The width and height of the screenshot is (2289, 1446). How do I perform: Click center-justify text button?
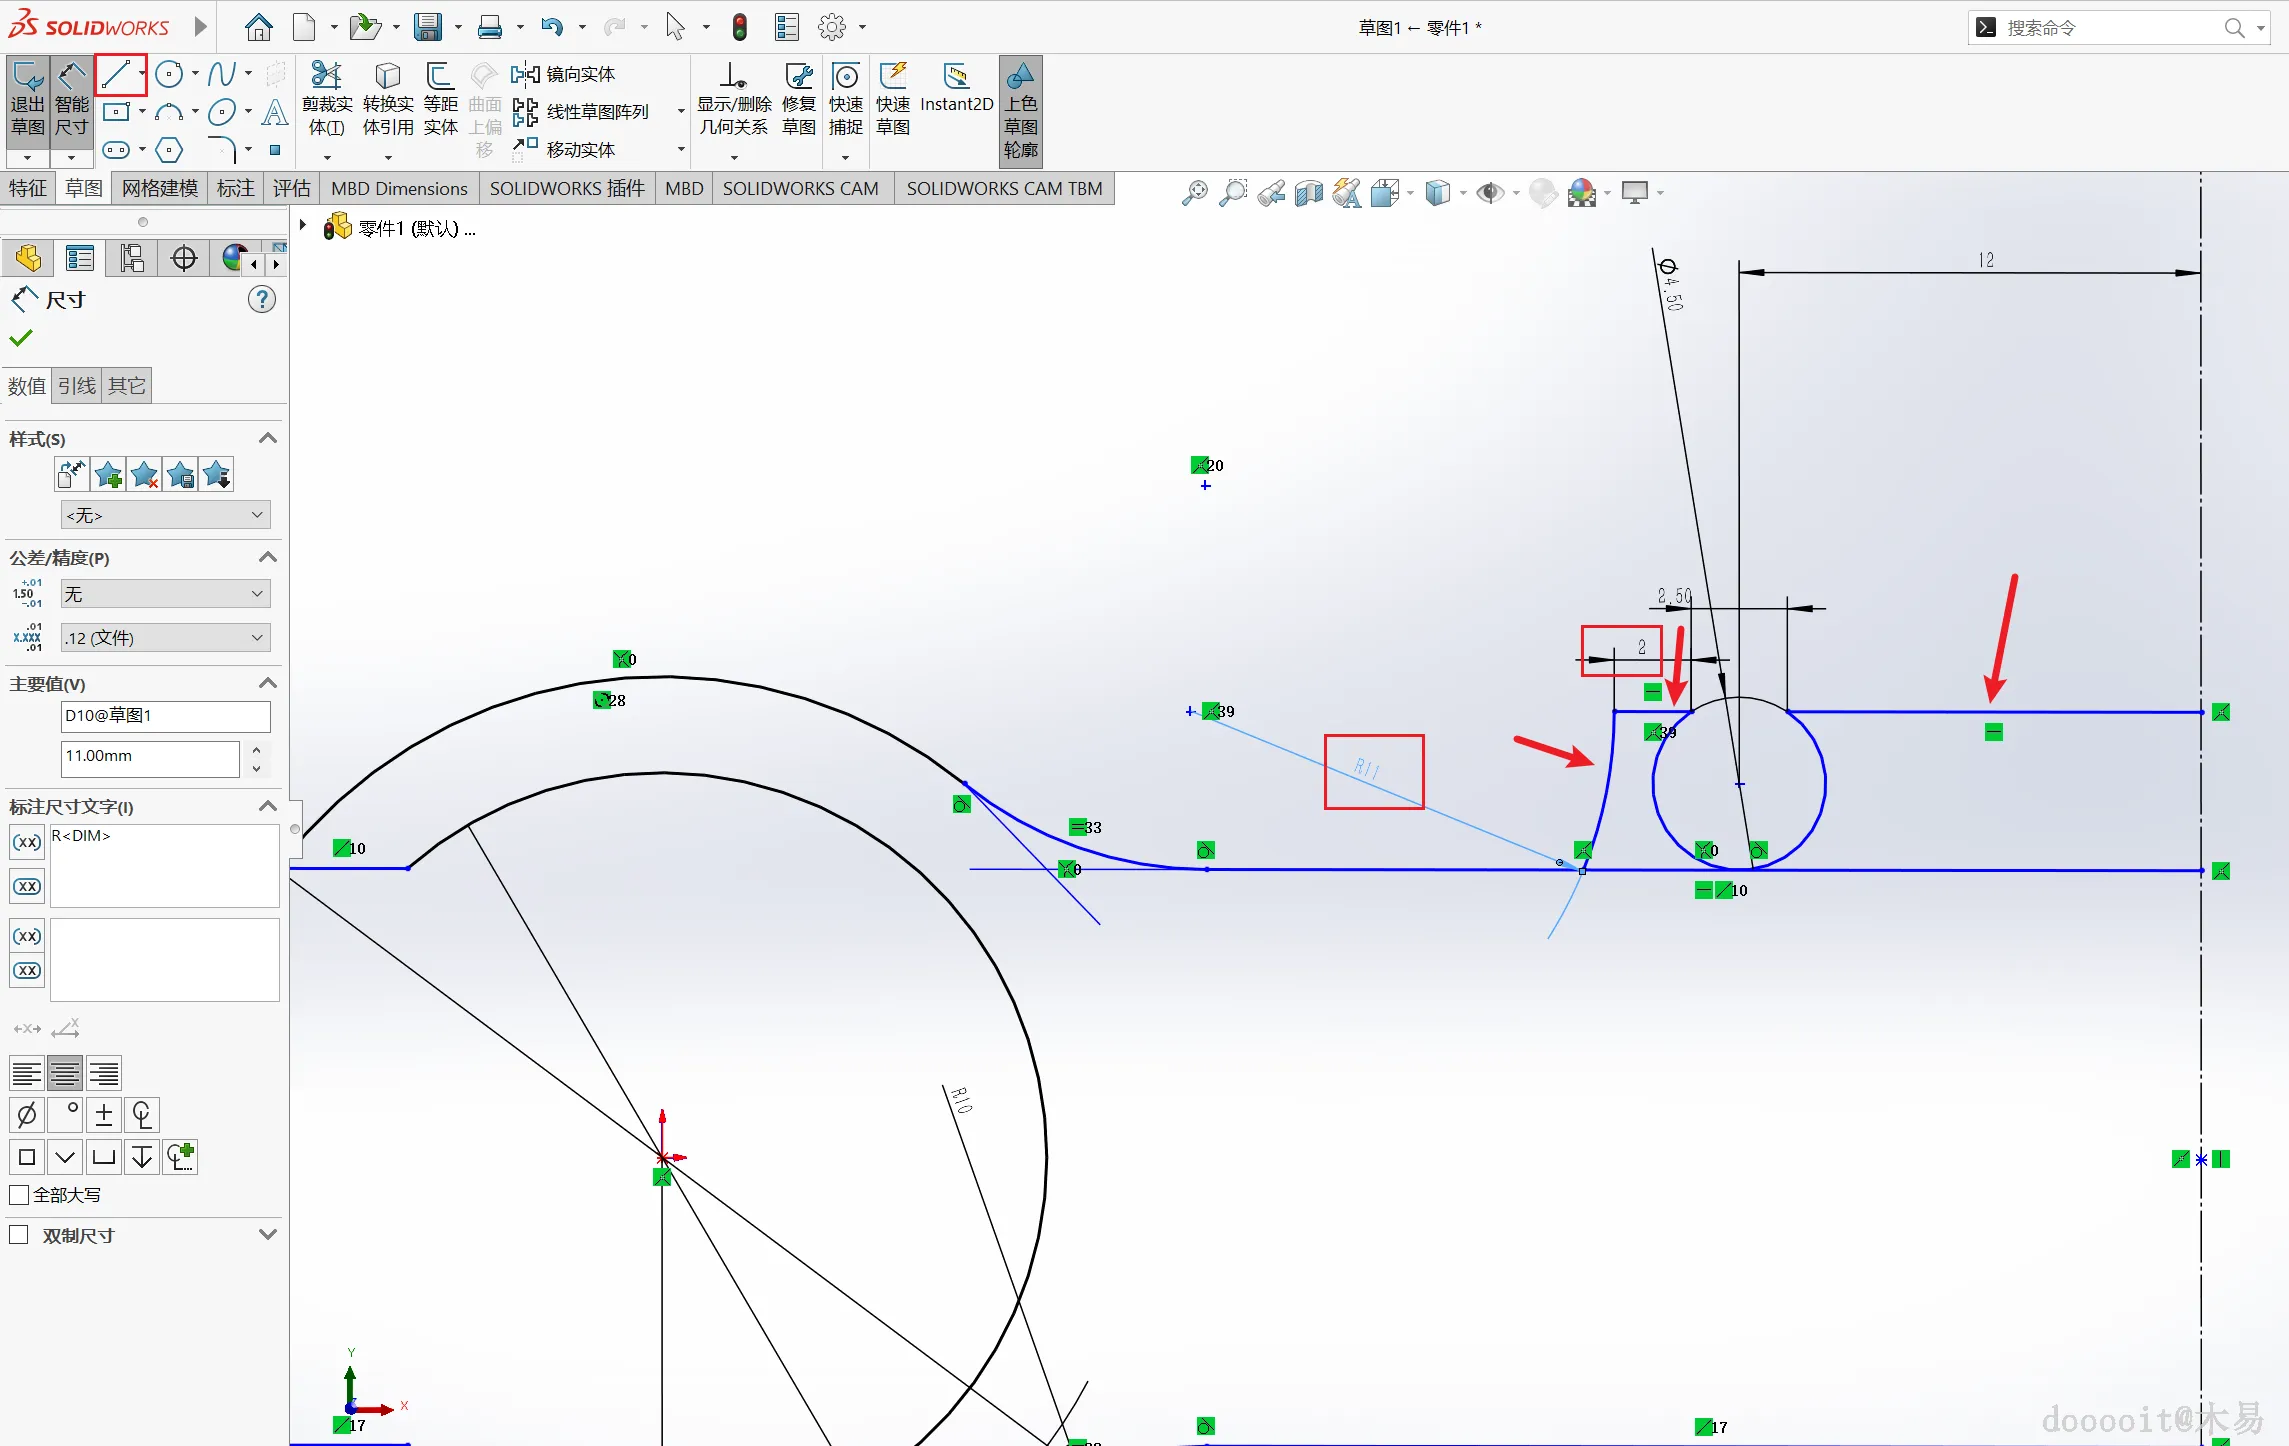pyautogui.click(x=65, y=1074)
